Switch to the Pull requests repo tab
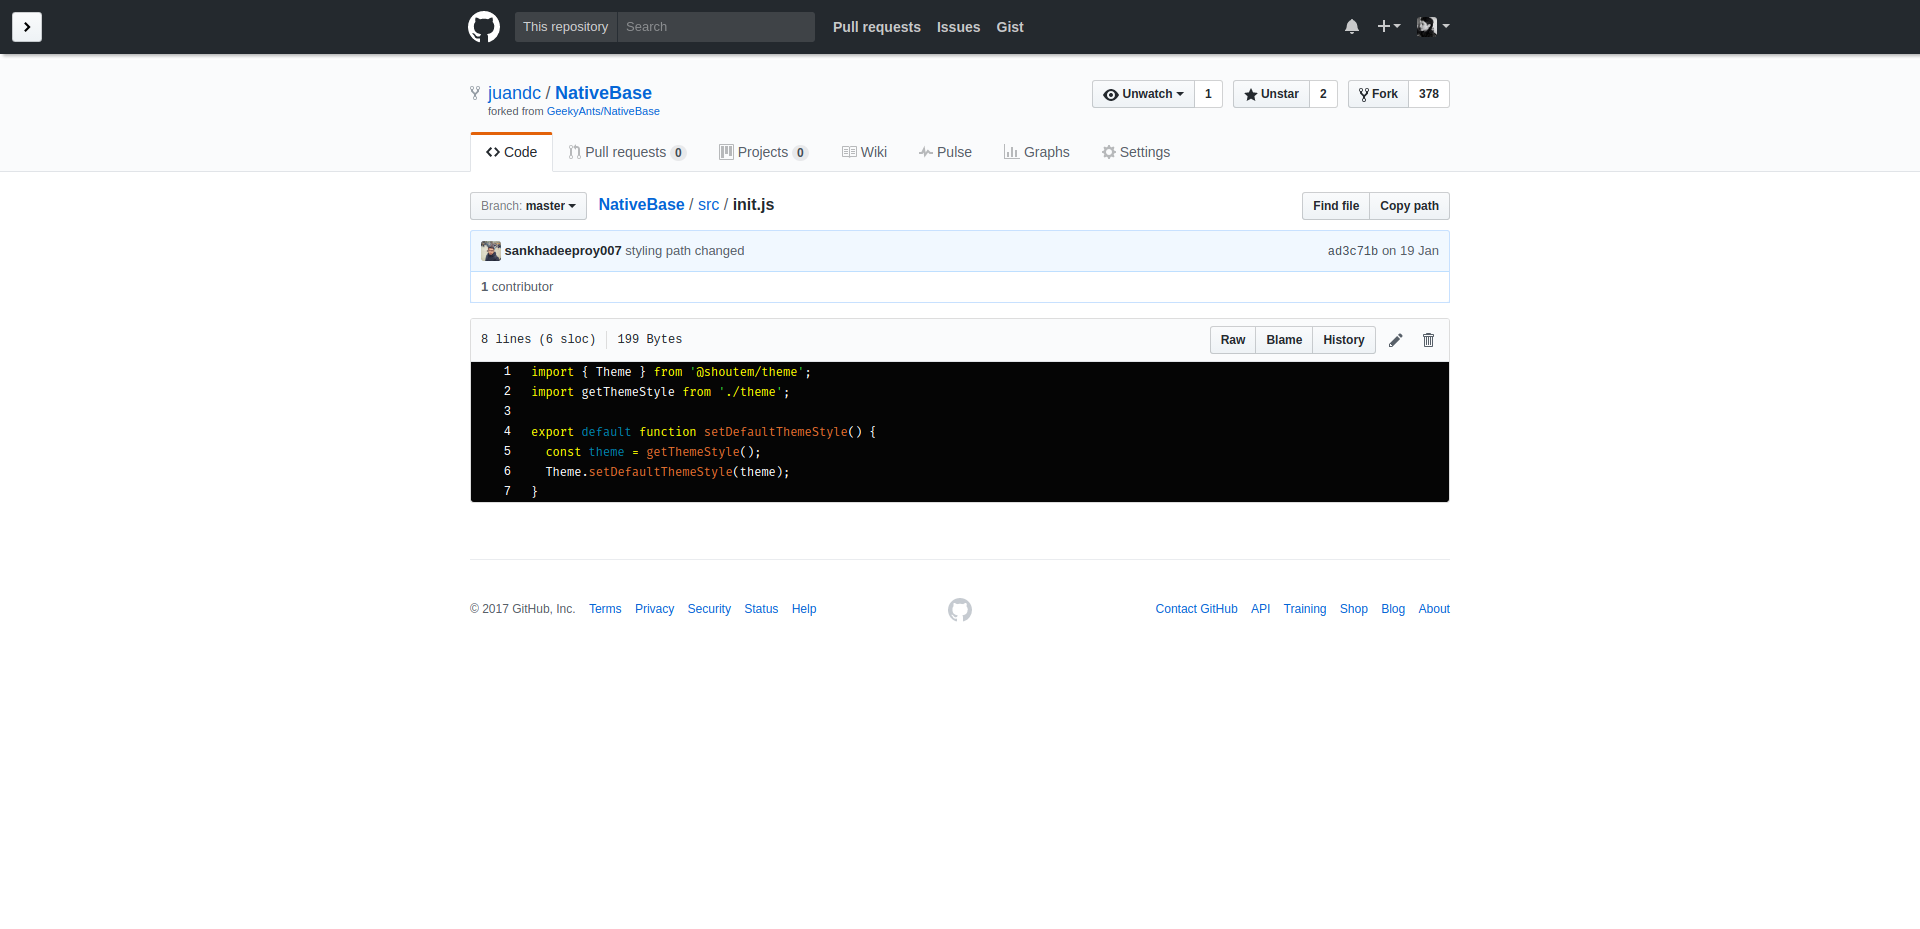This screenshot has height=929, width=1920. (x=626, y=152)
